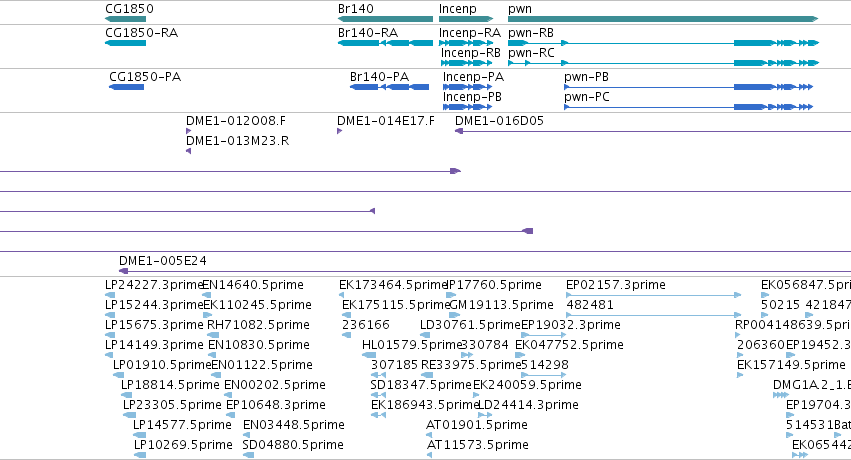Open the 482481 EST label
Image resolution: width=851 pixels, height=460 pixels.
coord(590,305)
